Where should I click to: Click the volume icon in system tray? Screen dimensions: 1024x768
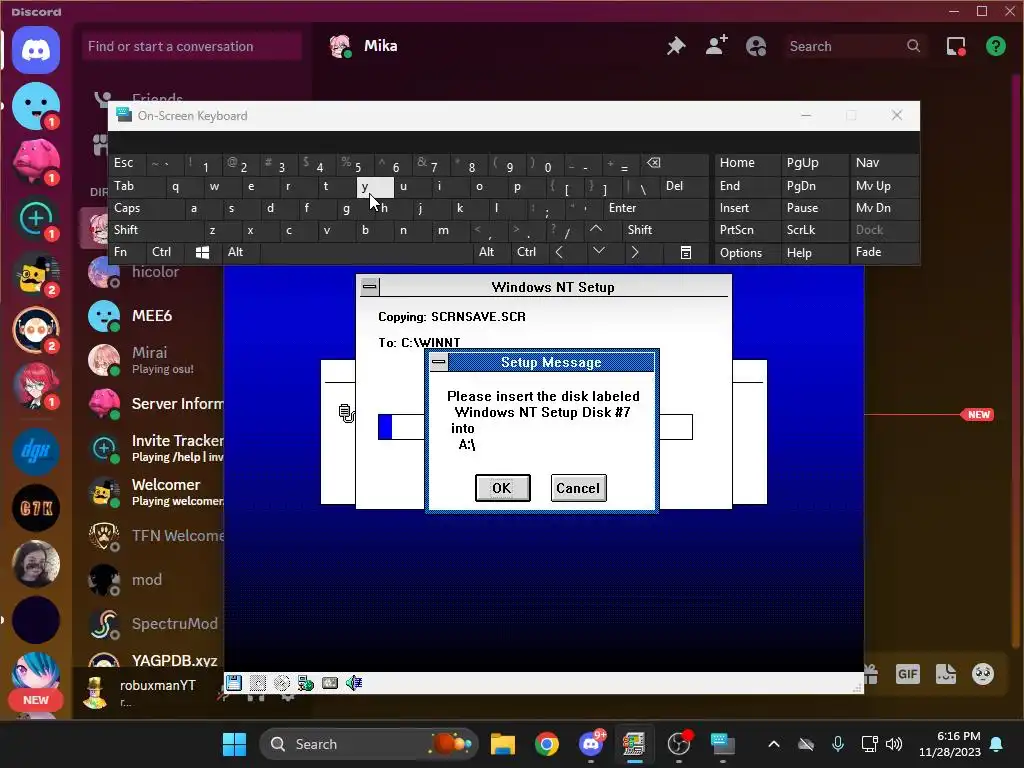tap(894, 744)
